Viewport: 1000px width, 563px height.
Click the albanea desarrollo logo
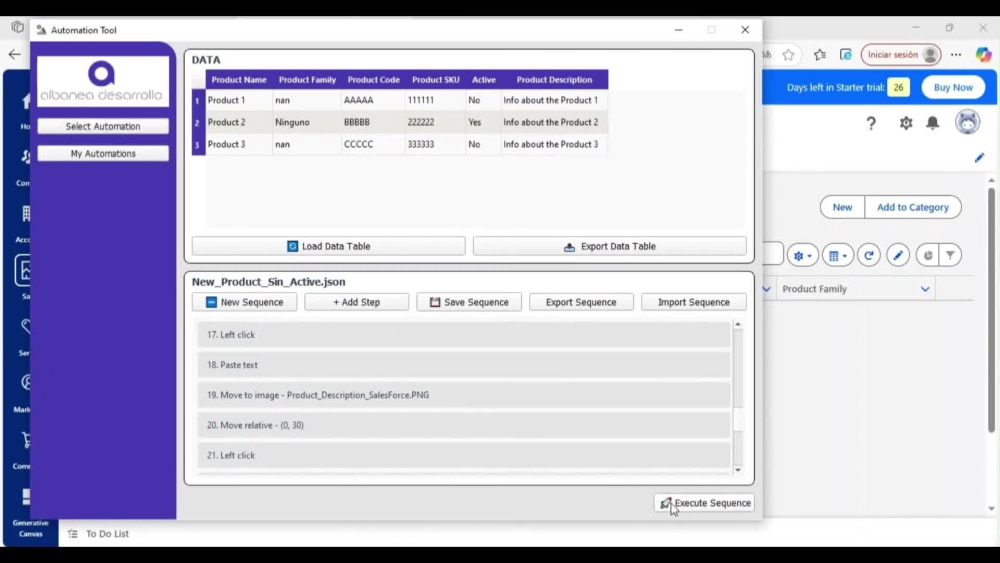click(103, 81)
